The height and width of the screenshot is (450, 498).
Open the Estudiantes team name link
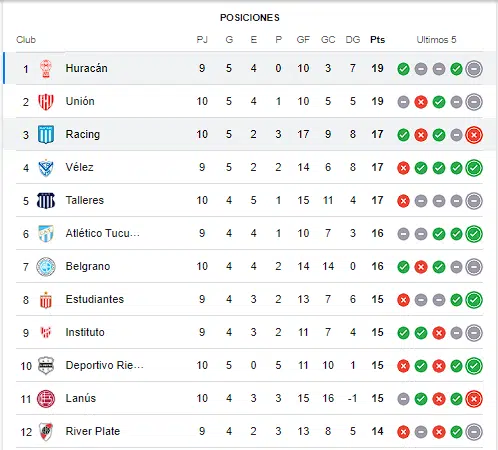pos(95,299)
